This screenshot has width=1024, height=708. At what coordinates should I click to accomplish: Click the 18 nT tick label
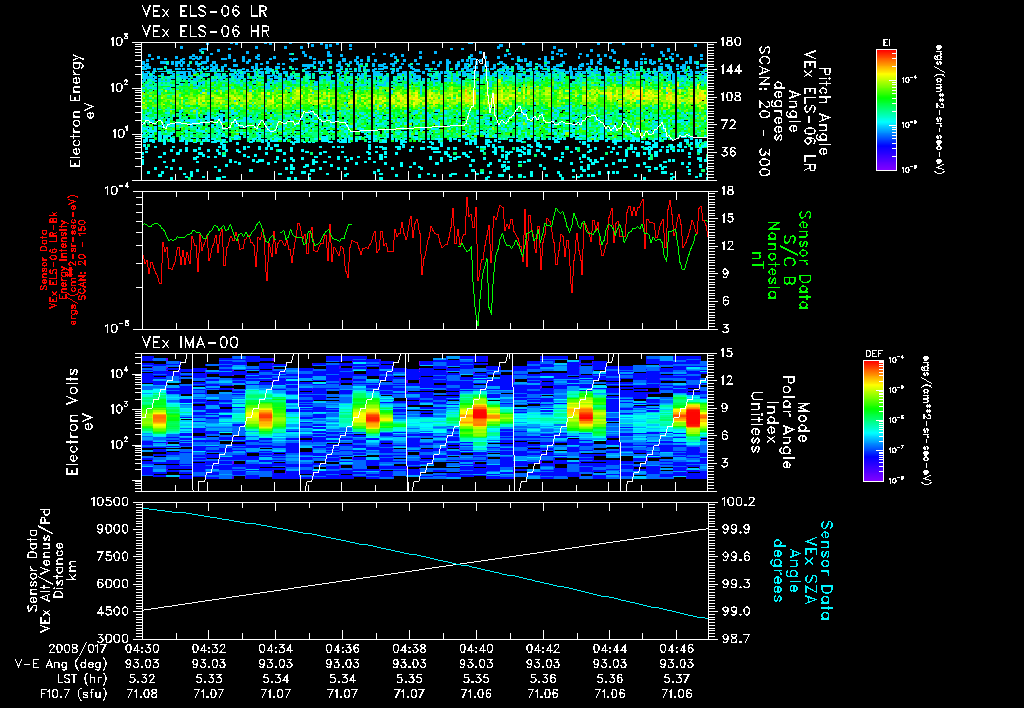[x=726, y=191]
